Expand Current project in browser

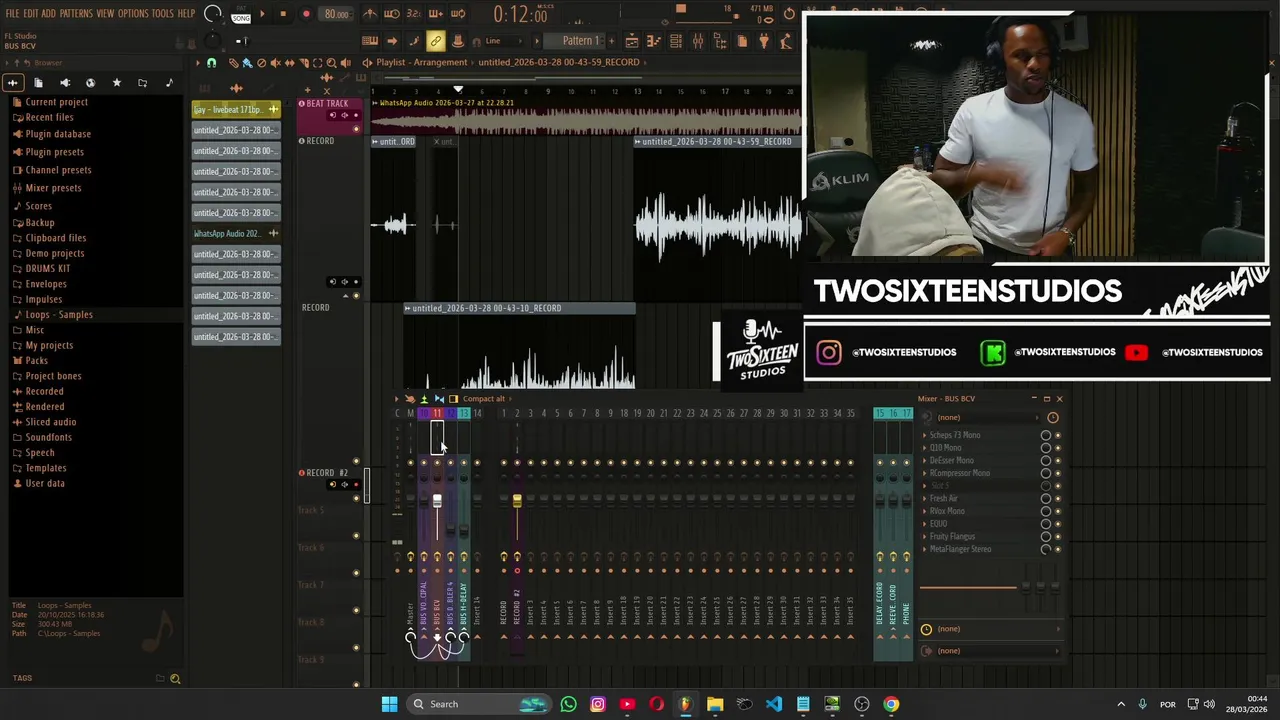coord(56,102)
